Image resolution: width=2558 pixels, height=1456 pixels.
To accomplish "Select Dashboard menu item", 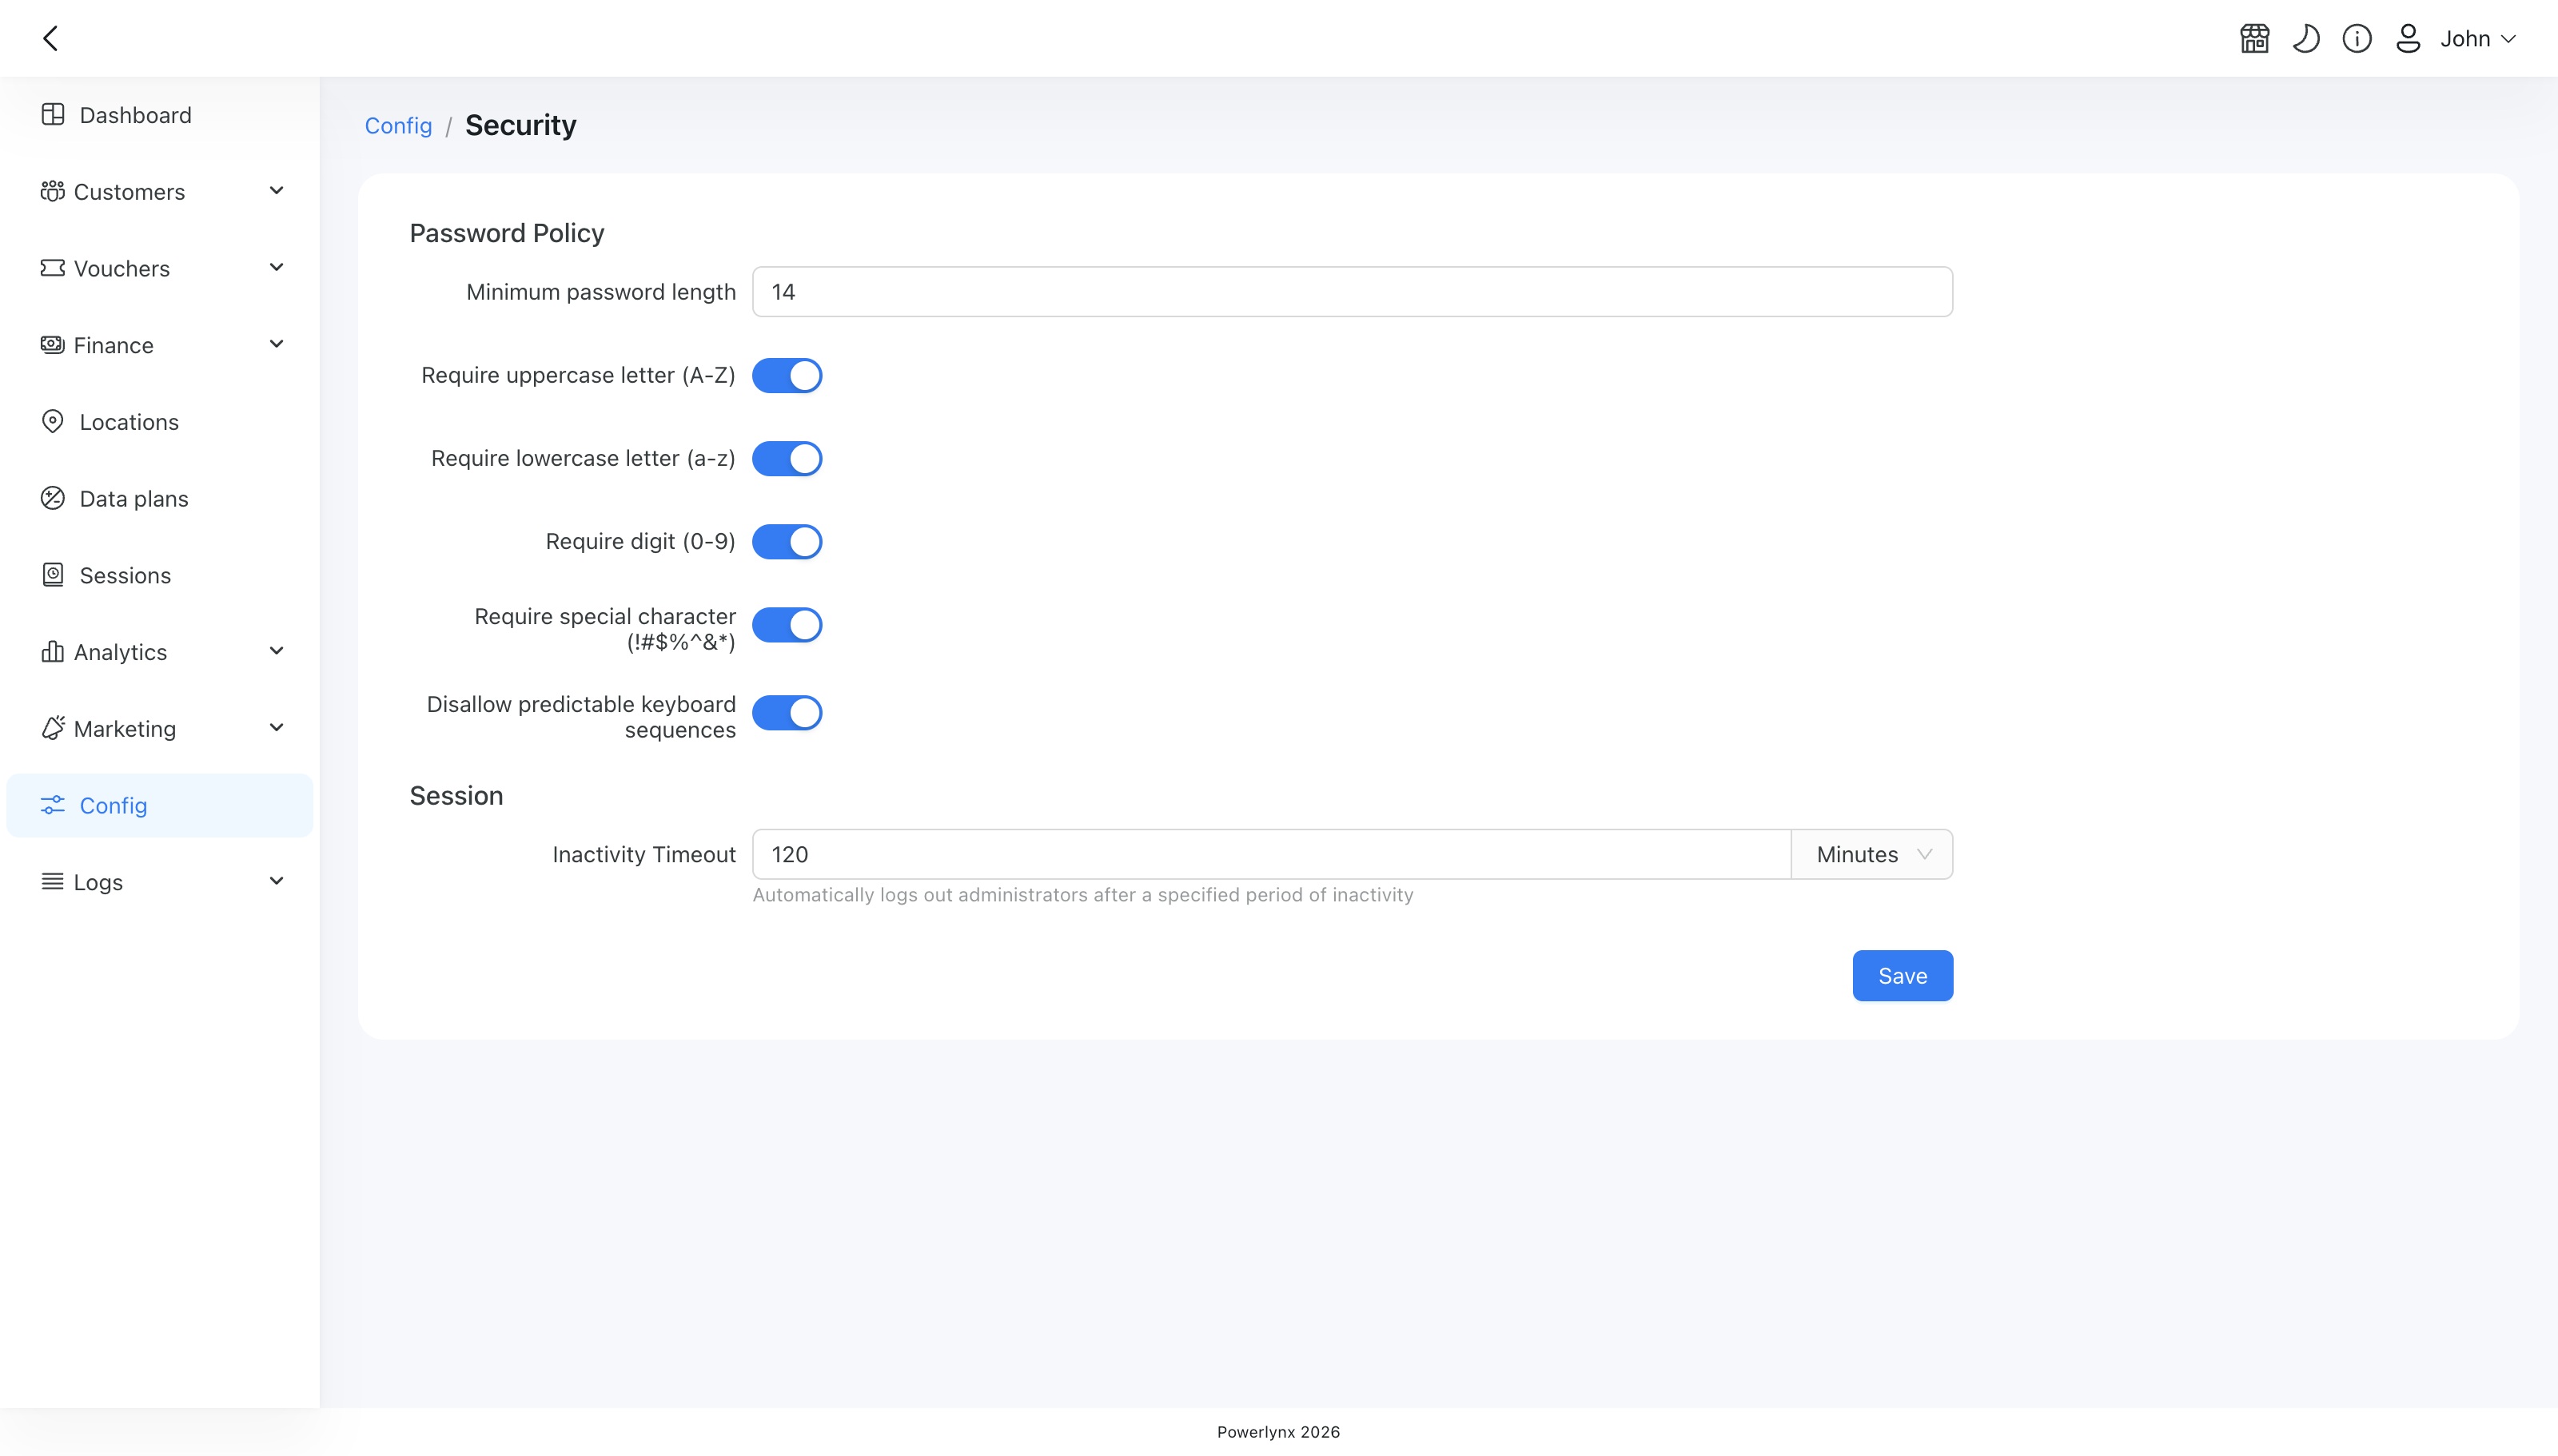I will pos(160,115).
